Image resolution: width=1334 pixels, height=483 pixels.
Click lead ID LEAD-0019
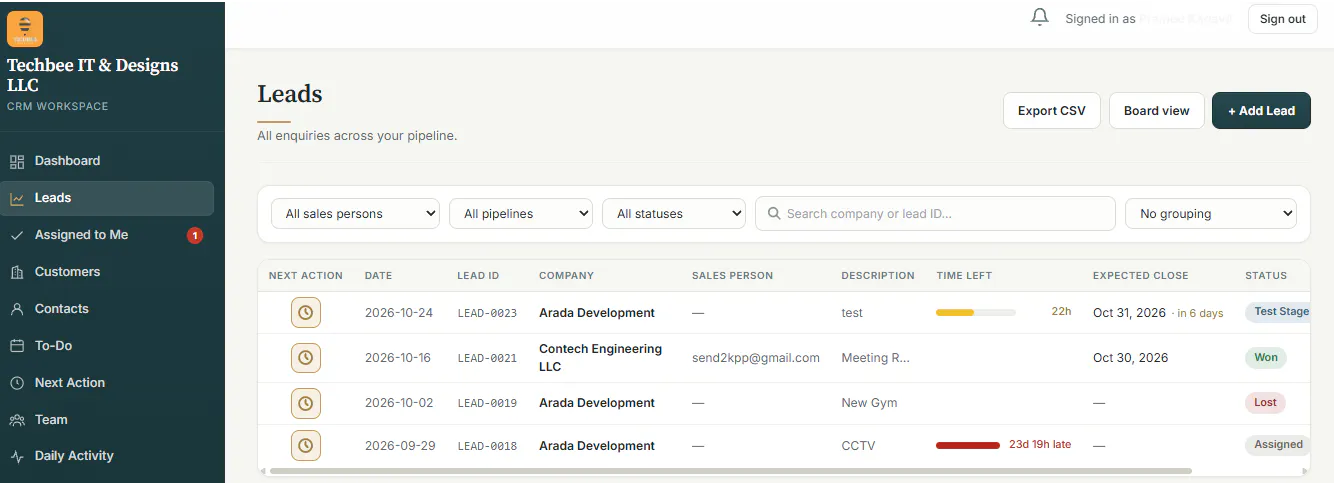(487, 404)
